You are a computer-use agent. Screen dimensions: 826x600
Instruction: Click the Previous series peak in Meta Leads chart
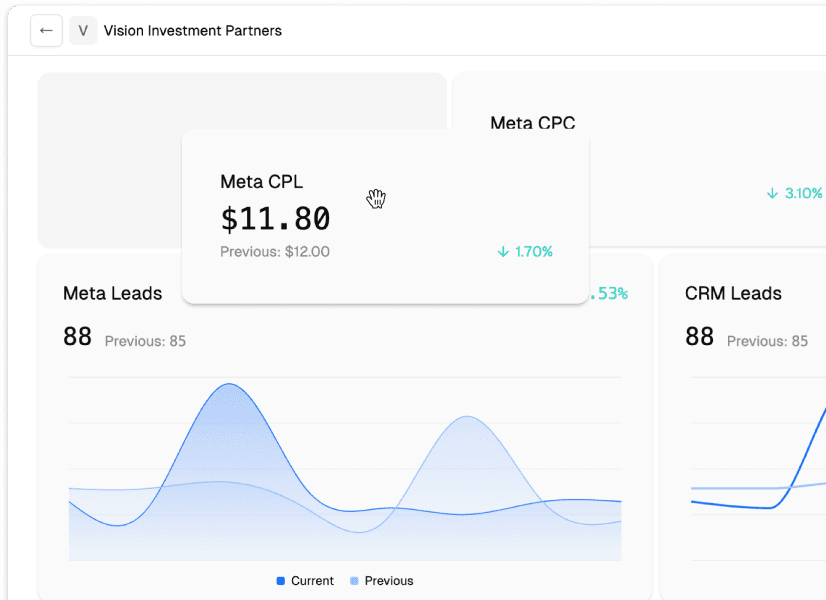pyautogui.click(x=466, y=418)
